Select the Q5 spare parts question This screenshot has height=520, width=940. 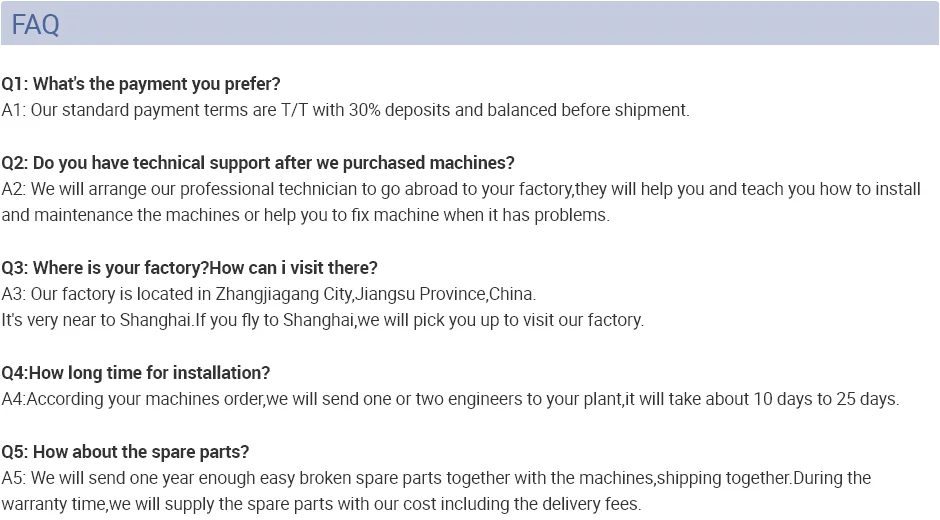point(125,452)
